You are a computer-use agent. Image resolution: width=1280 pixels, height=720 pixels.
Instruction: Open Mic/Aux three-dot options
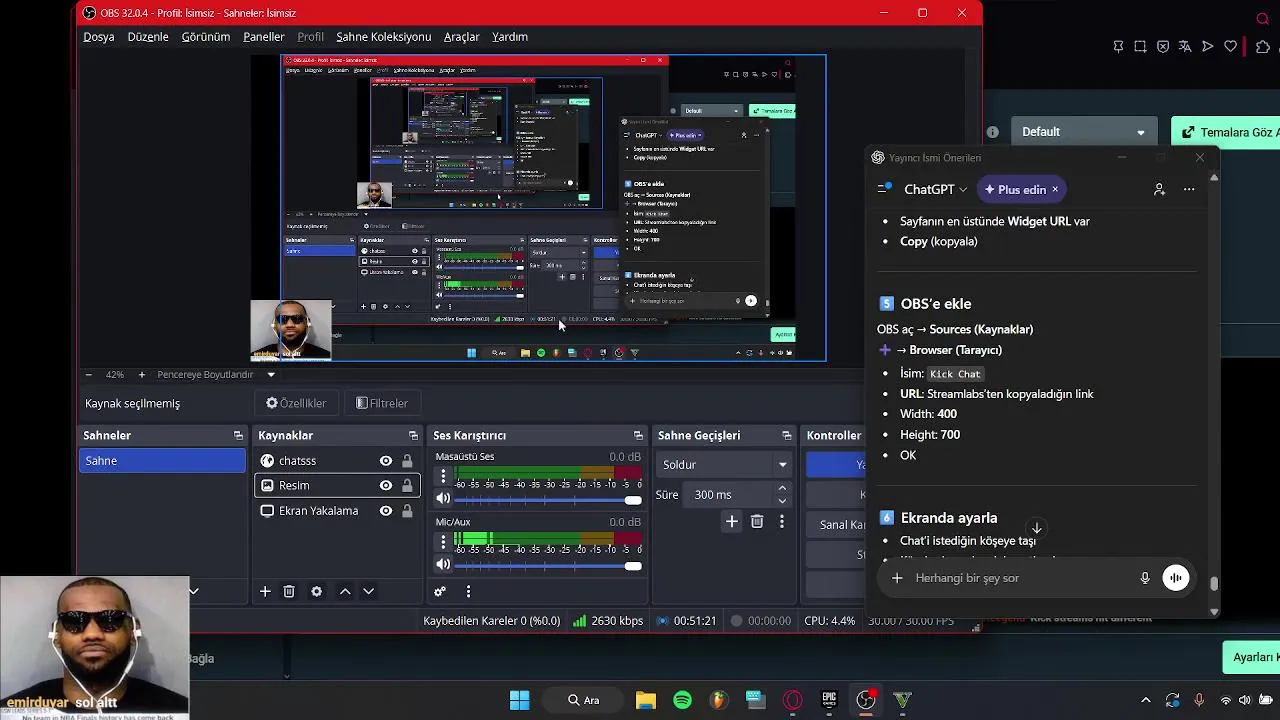tap(443, 542)
